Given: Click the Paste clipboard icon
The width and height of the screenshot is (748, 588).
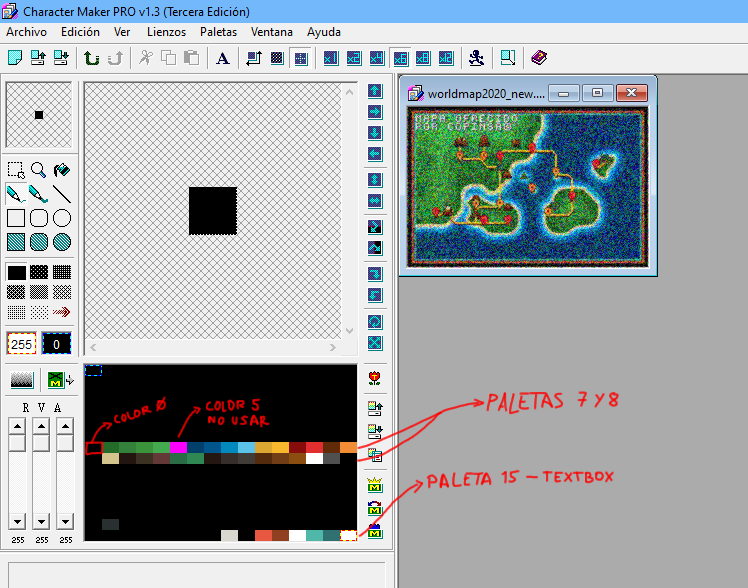Looking at the screenshot, I should [x=191, y=58].
